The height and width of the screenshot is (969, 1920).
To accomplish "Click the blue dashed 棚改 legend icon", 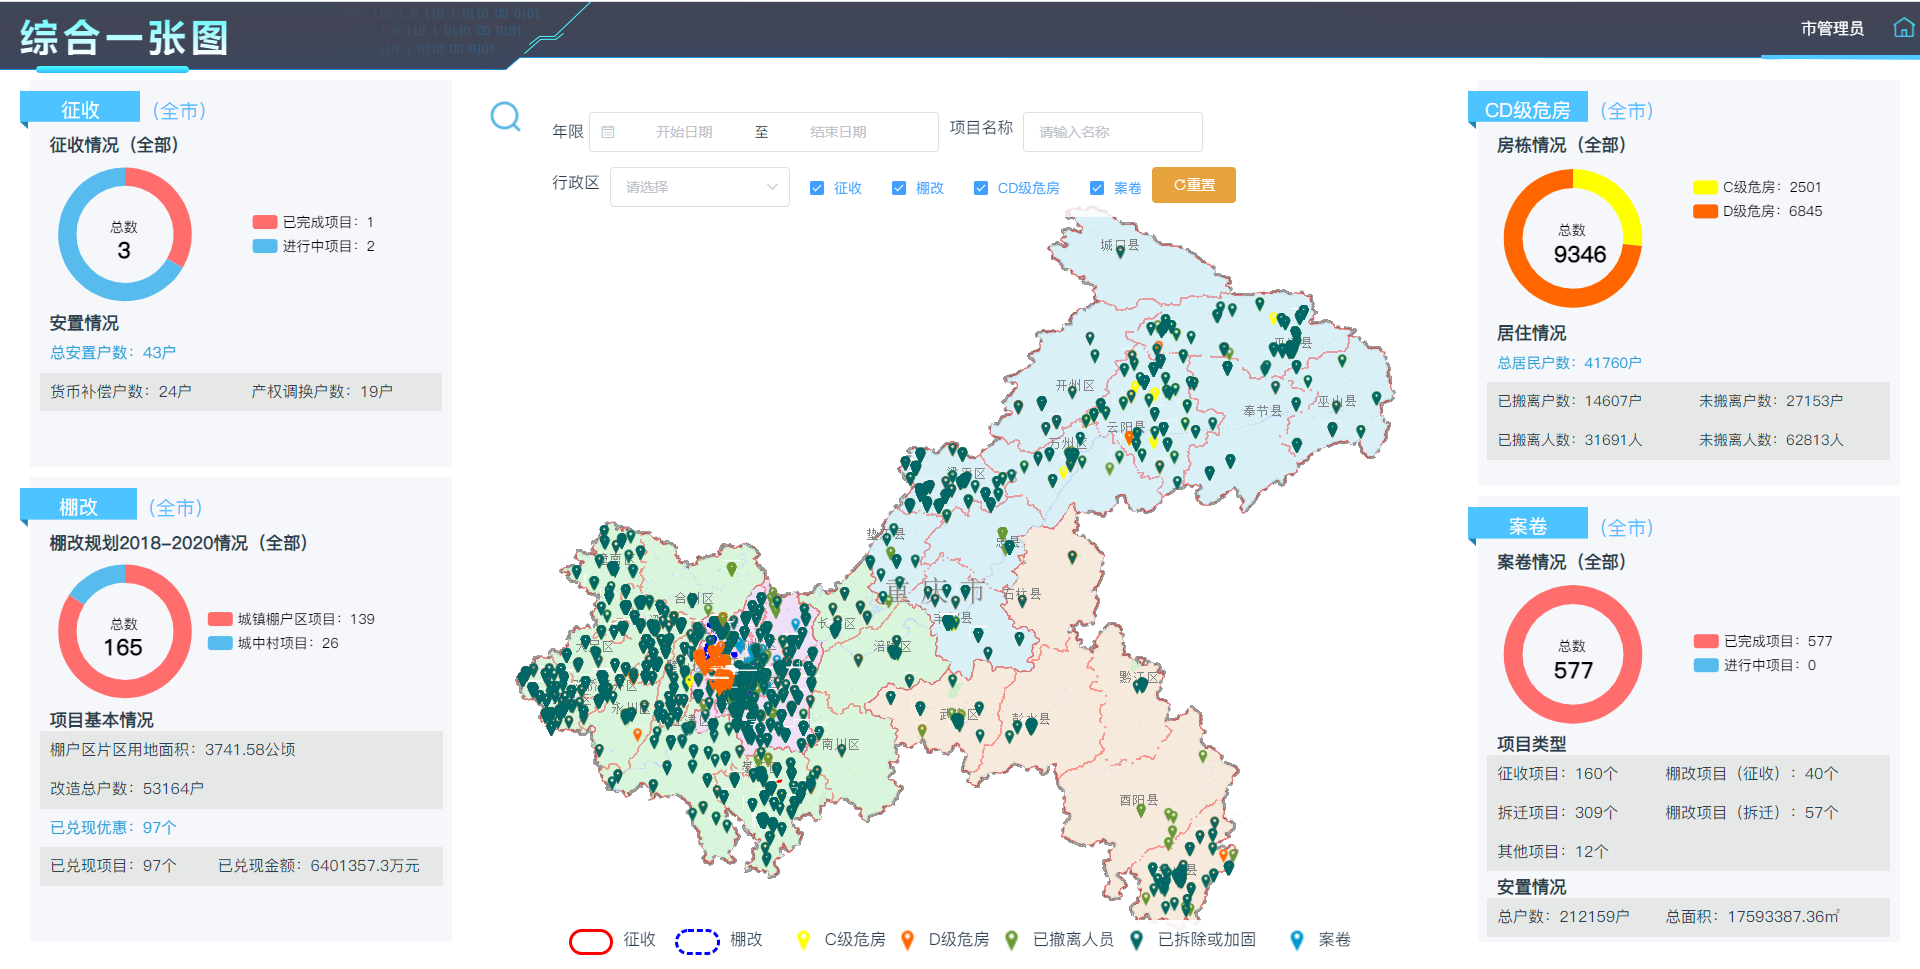I will [x=697, y=941].
